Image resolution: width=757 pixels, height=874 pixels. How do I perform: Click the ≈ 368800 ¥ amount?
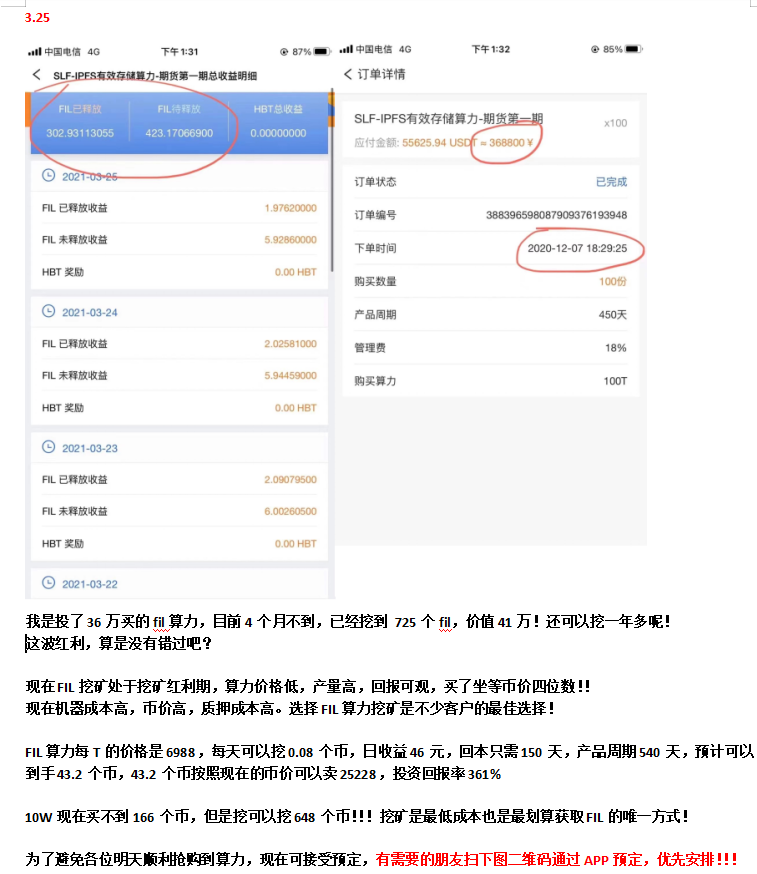click(507, 143)
